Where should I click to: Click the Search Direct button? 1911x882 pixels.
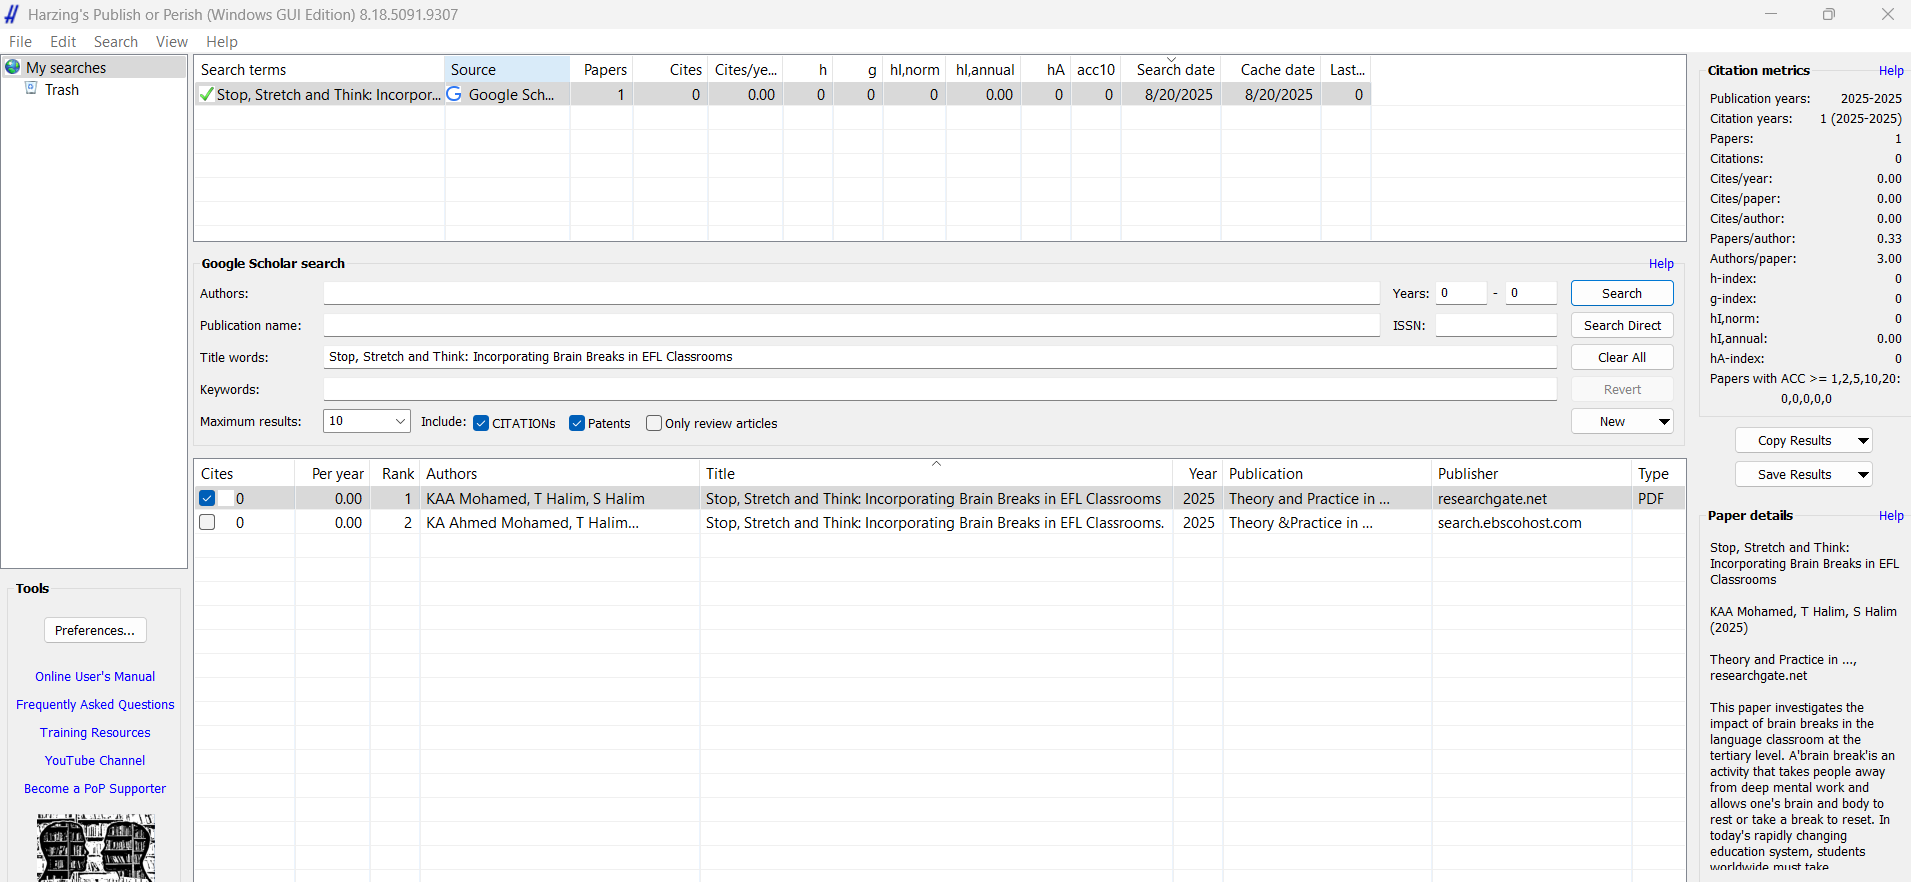(1622, 325)
